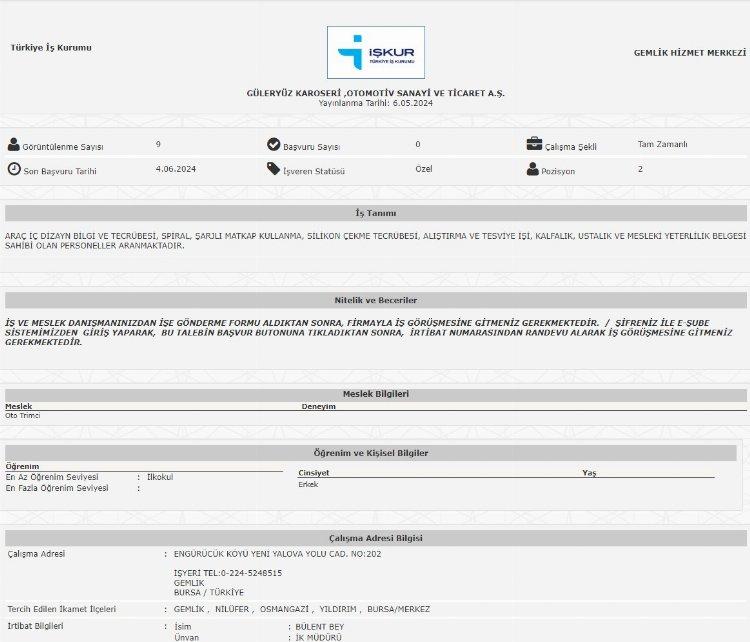Click the workplace phone number line
This screenshot has height=642, width=750.
[228, 573]
